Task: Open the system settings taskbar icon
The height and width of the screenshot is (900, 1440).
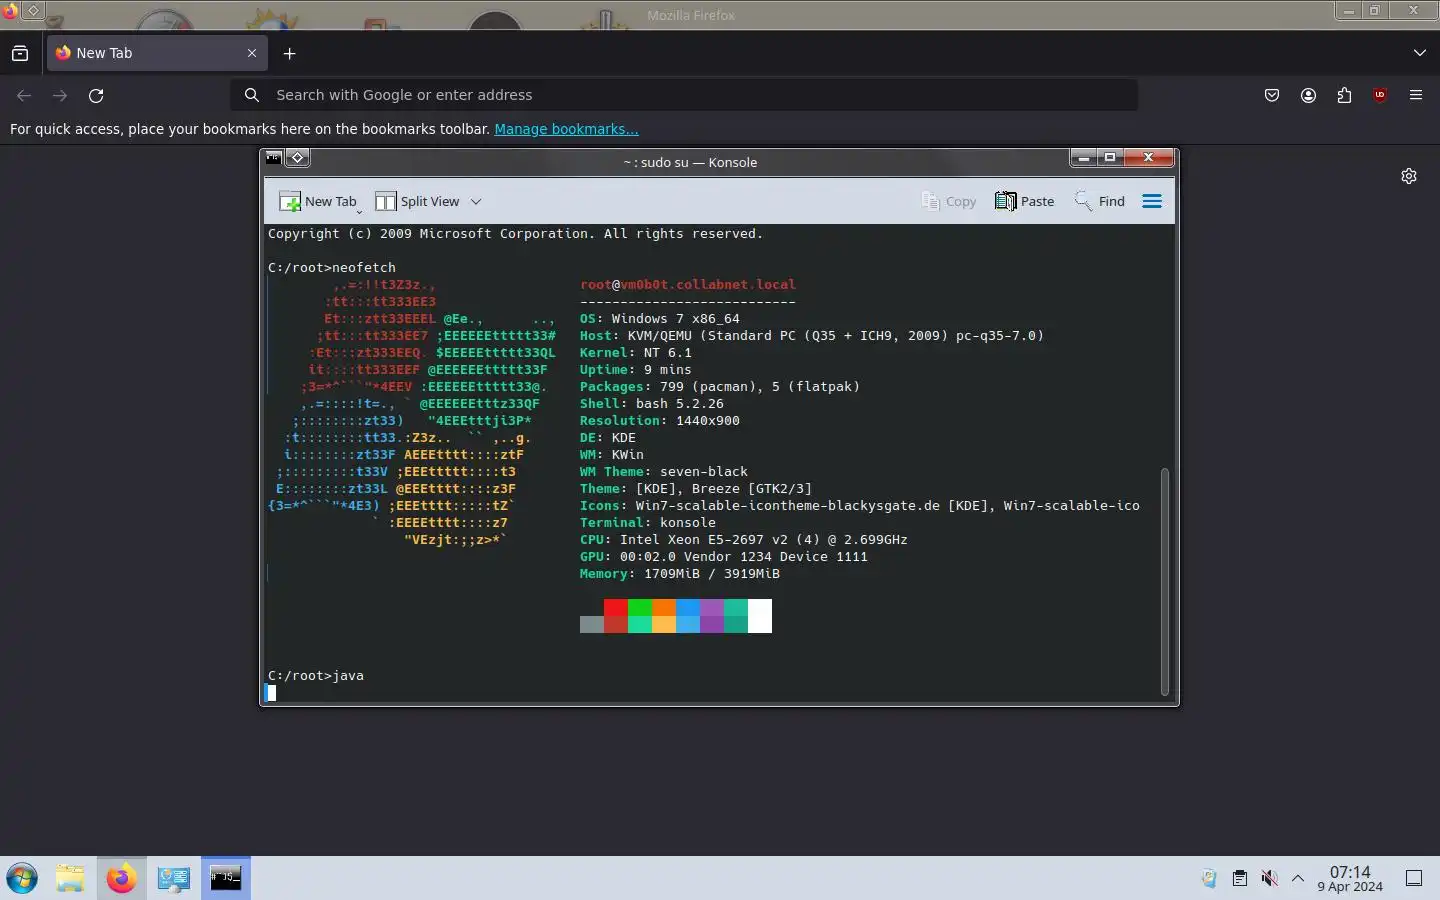Action: tap(173, 878)
